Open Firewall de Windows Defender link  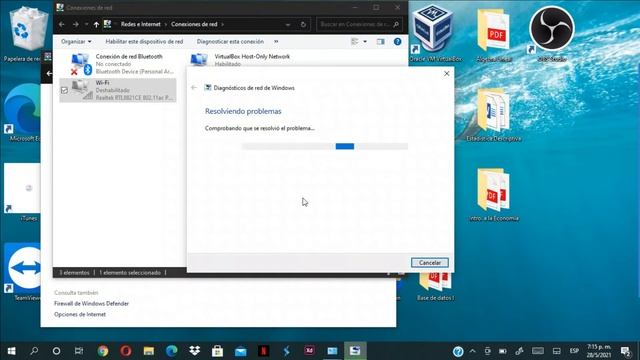pyautogui.click(x=91, y=304)
